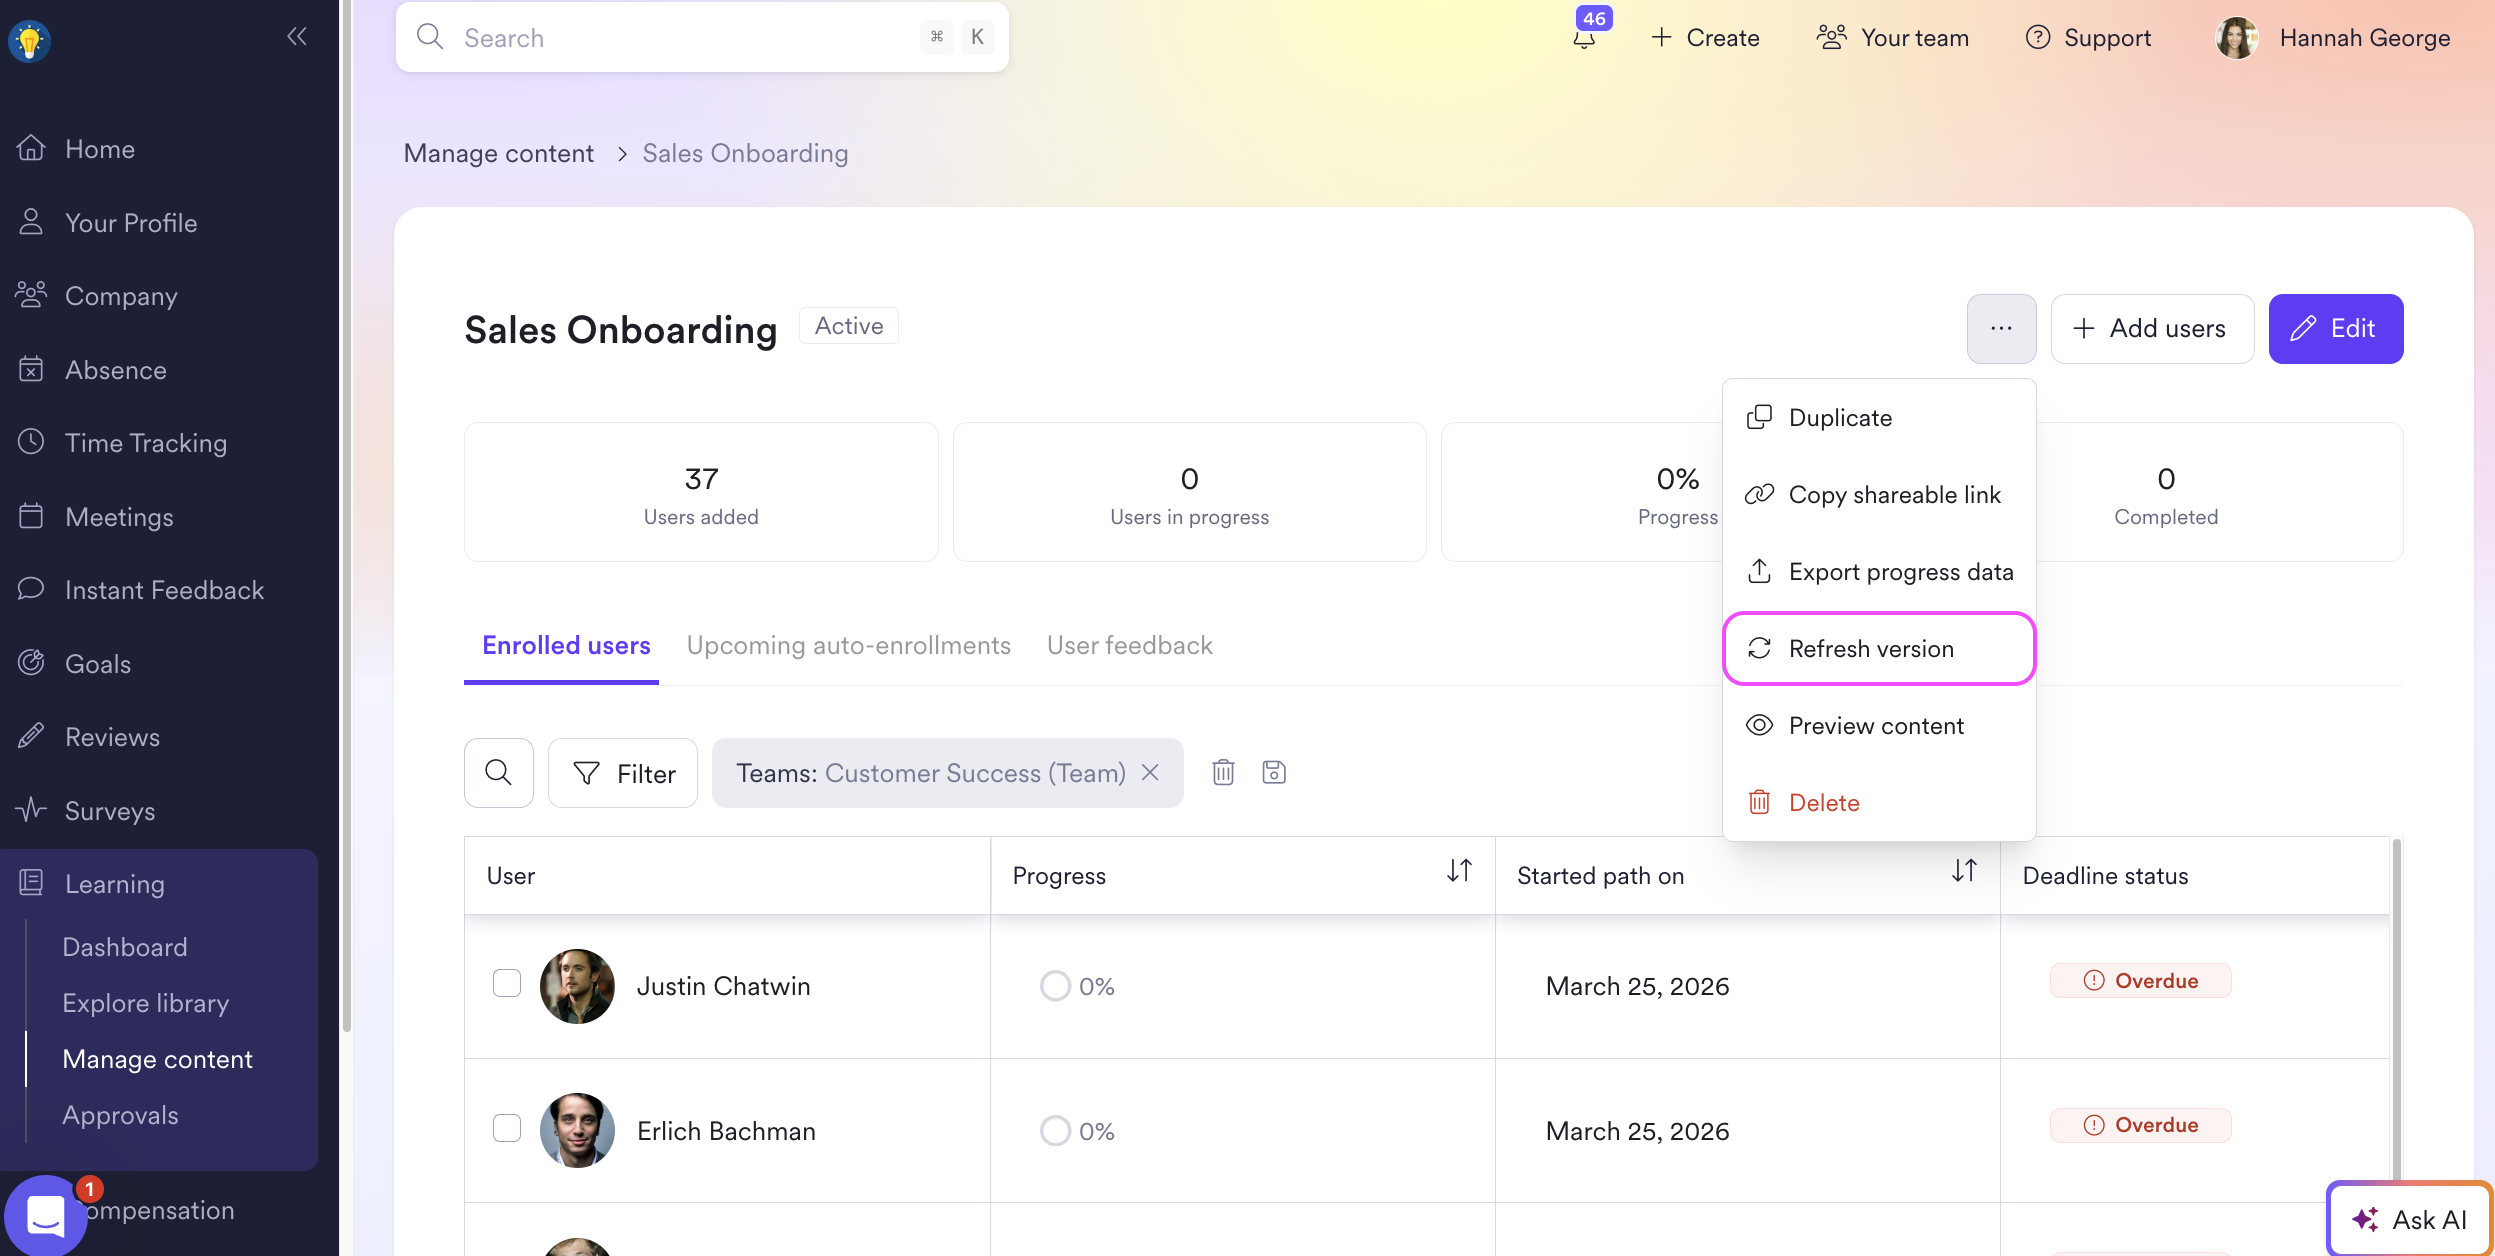Screen dimensions: 2495x1256
Task: Collapse the sidebar with double-chevron icon
Action: coord(296,37)
